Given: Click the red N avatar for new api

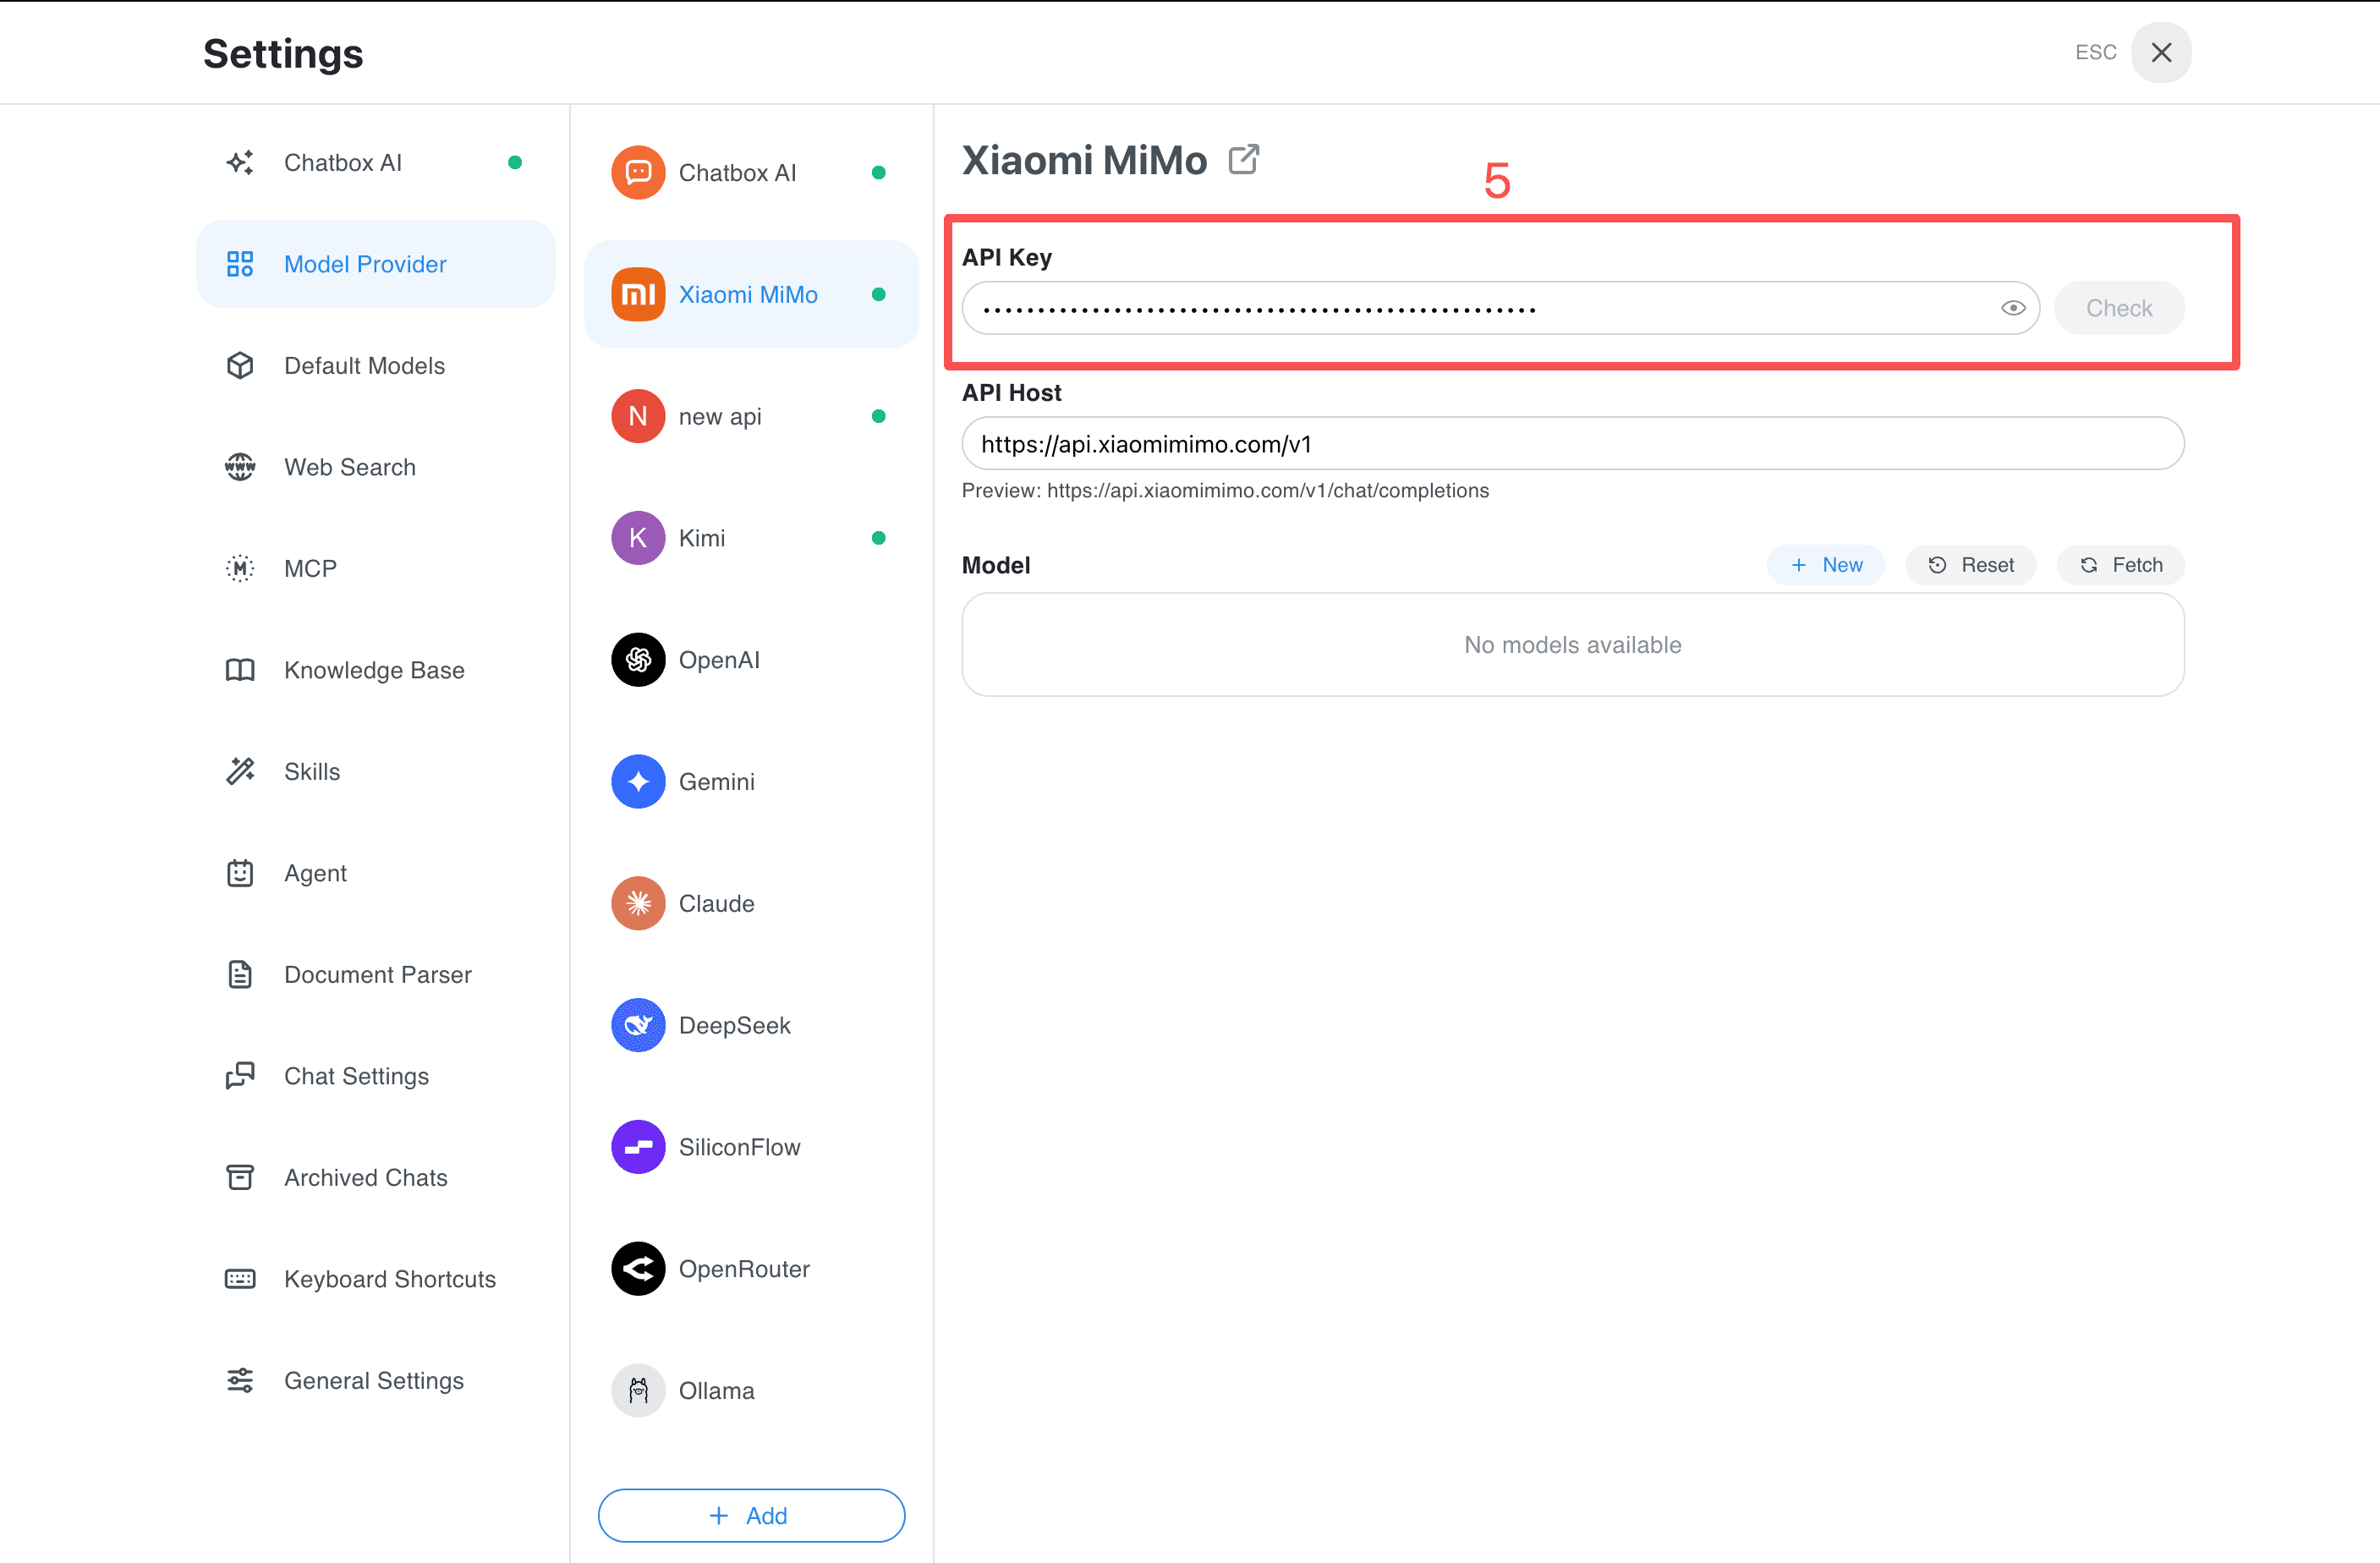Looking at the screenshot, I should click(x=638, y=416).
